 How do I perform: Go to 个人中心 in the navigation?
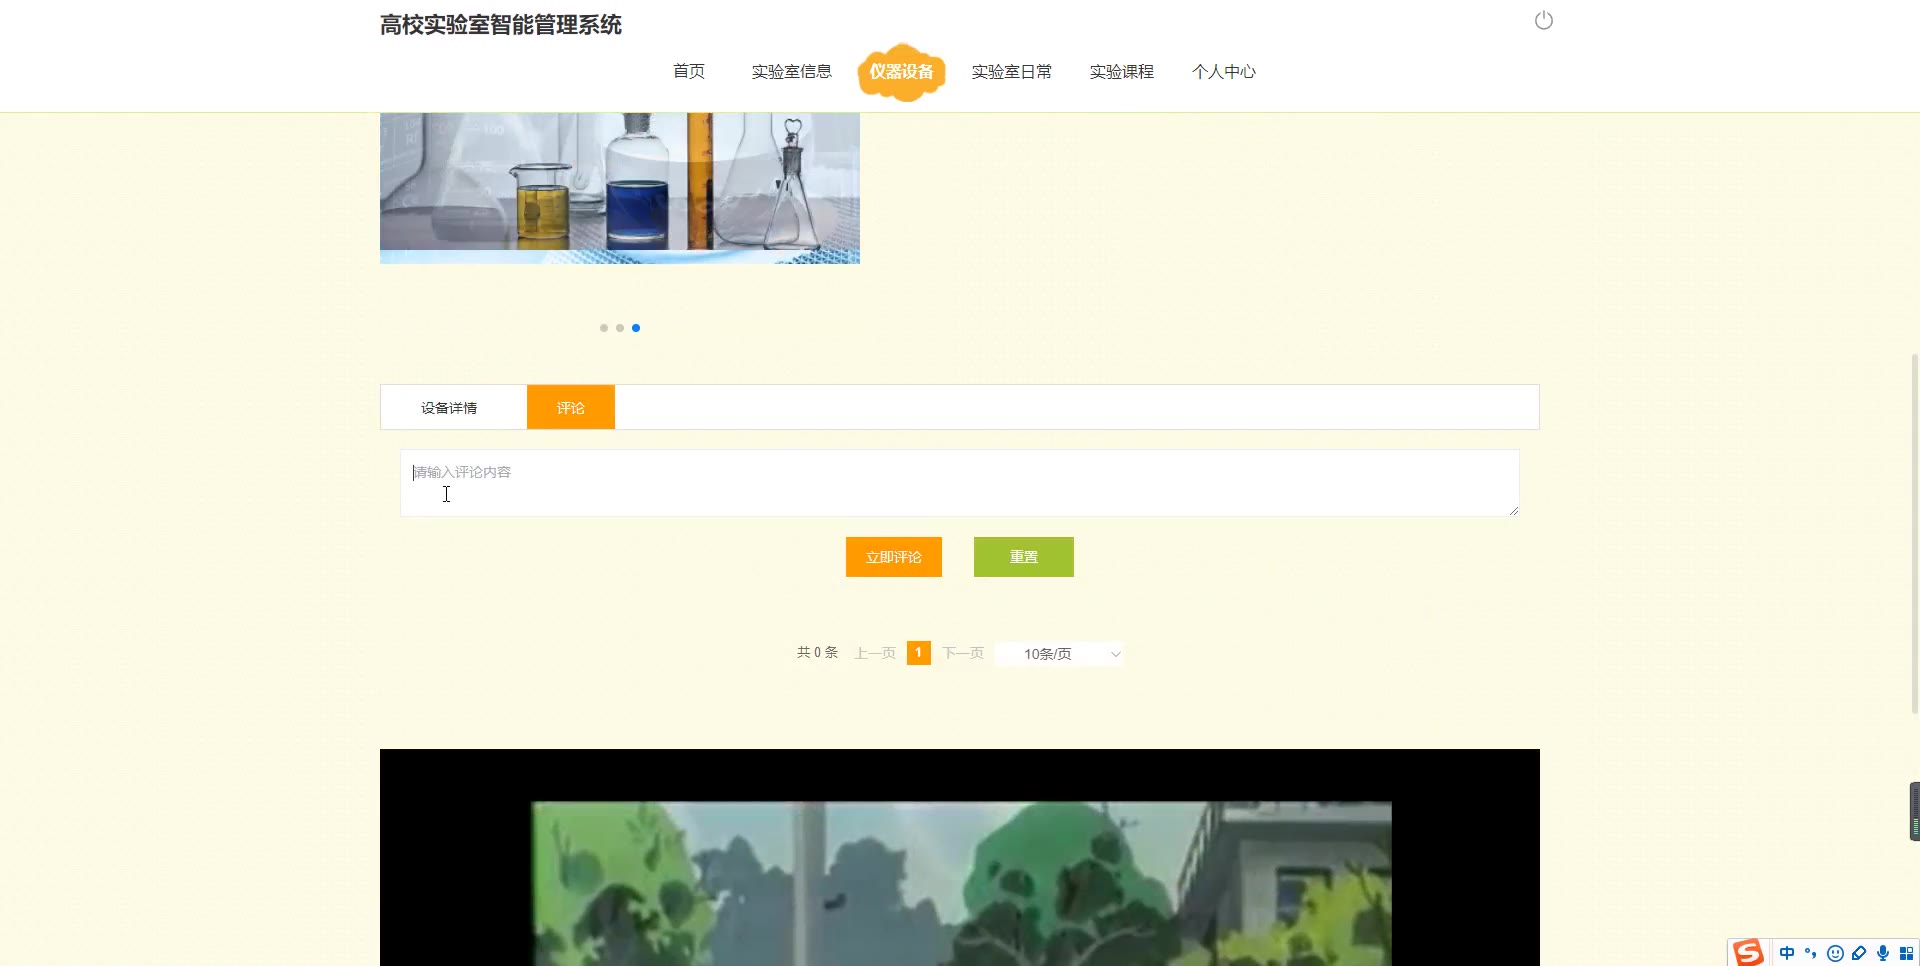coord(1224,72)
